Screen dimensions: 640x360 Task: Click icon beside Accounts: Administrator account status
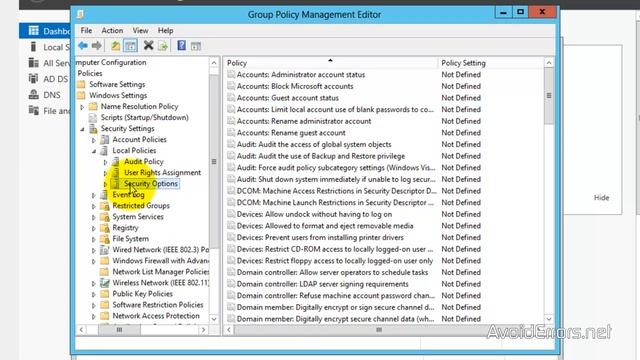[231, 74]
